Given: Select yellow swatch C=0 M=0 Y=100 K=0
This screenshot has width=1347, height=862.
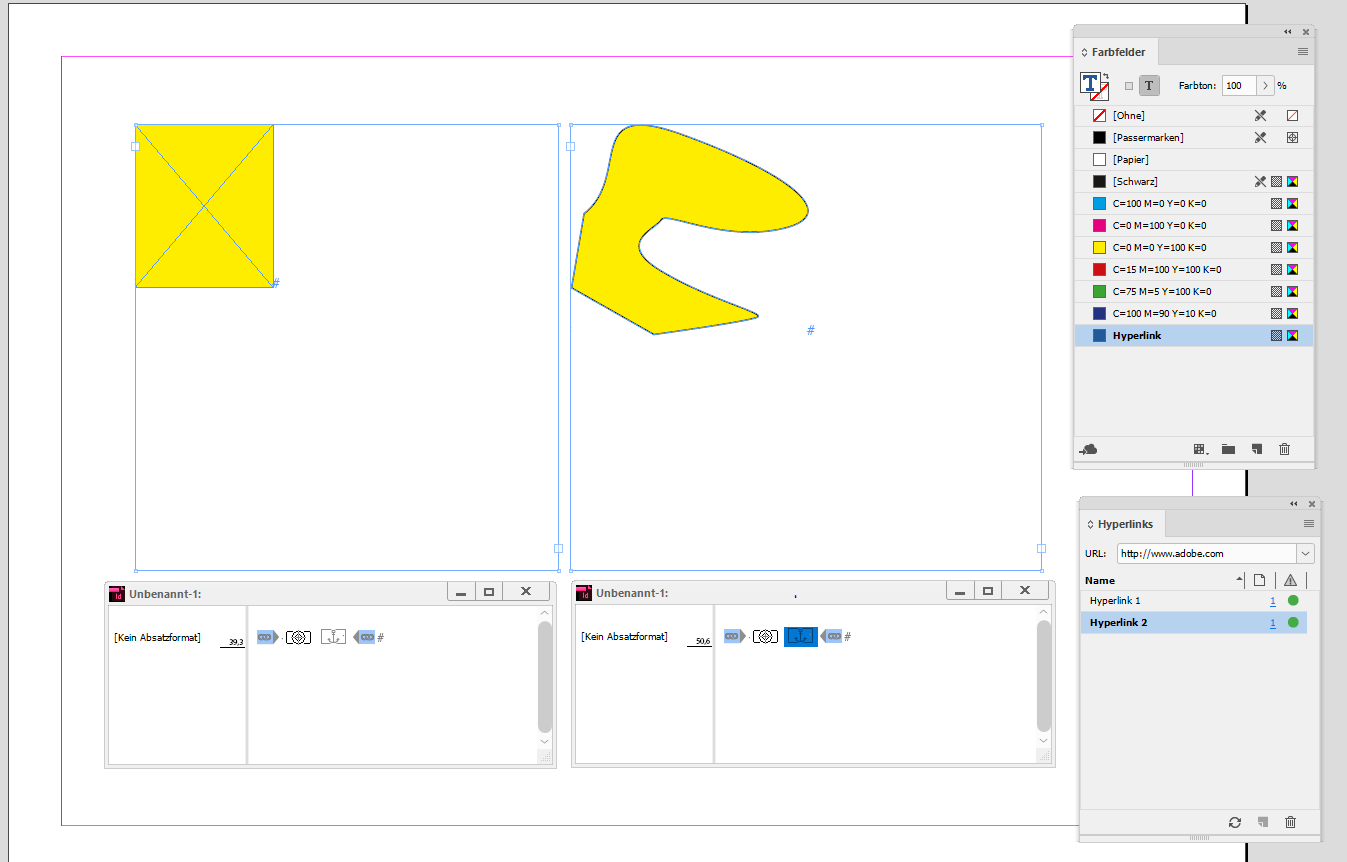Looking at the screenshot, I should pyautogui.click(x=1194, y=247).
